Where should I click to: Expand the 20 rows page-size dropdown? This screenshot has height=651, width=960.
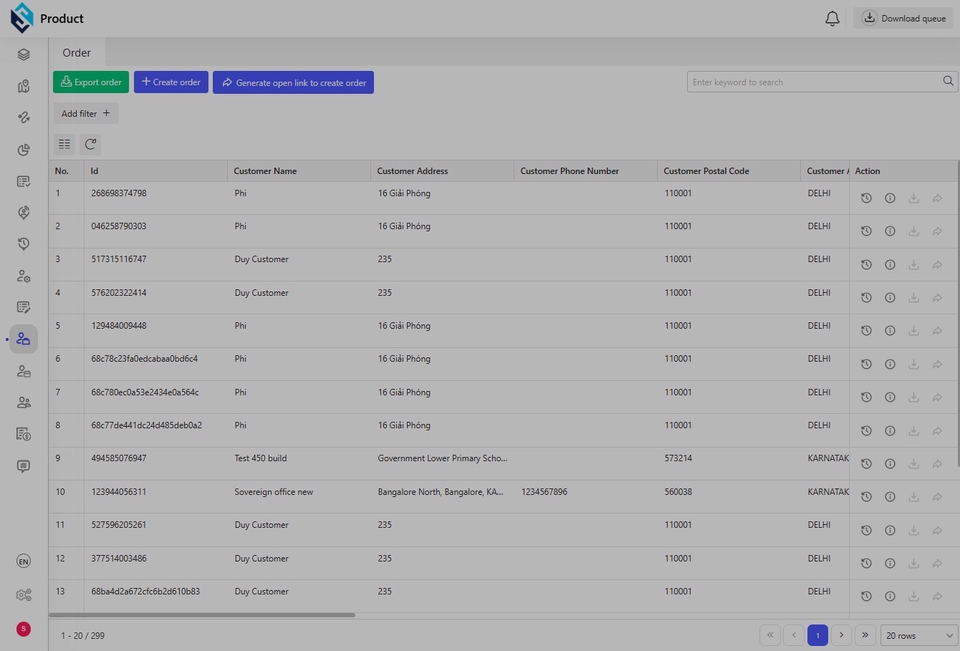tap(919, 635)
